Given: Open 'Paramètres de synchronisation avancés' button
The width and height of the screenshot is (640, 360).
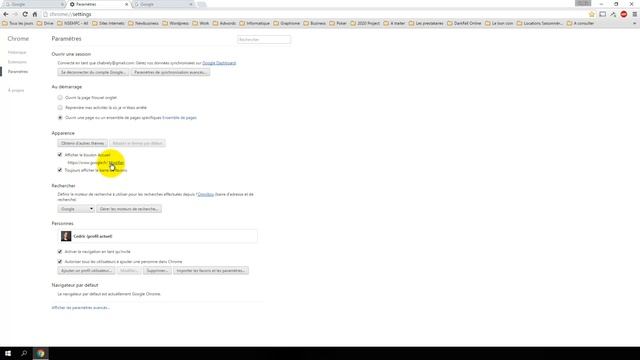Looking at the screenshot, I should (171, 72).
